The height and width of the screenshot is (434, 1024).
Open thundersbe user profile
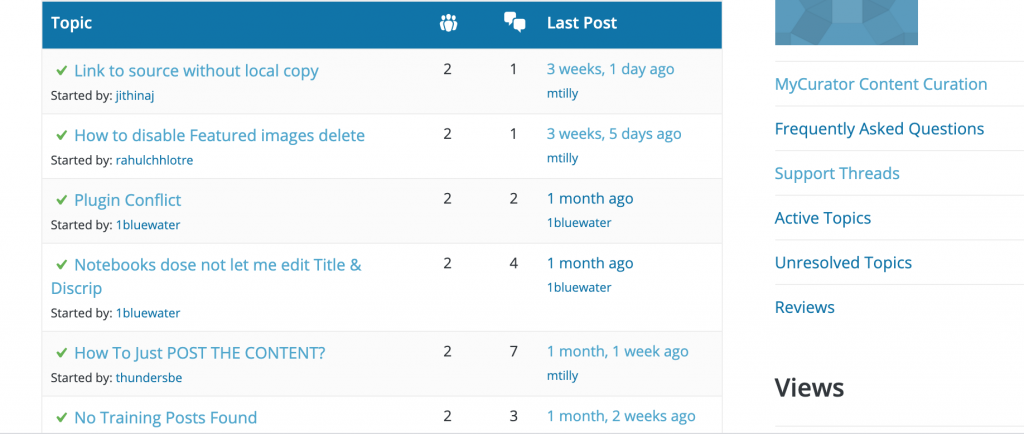click(149, 378)
